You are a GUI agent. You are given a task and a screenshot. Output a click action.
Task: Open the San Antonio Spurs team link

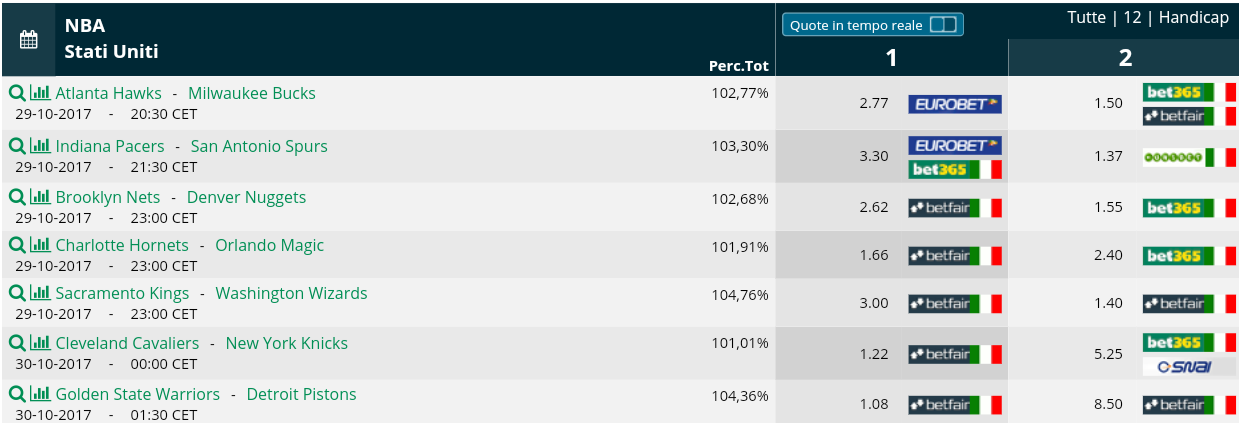pos(259,146)
